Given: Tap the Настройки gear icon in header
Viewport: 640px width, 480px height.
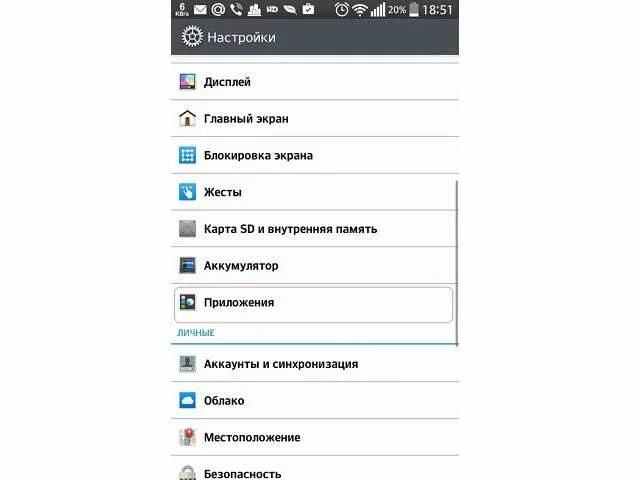Looking at the screenshot, I should 192,37.
